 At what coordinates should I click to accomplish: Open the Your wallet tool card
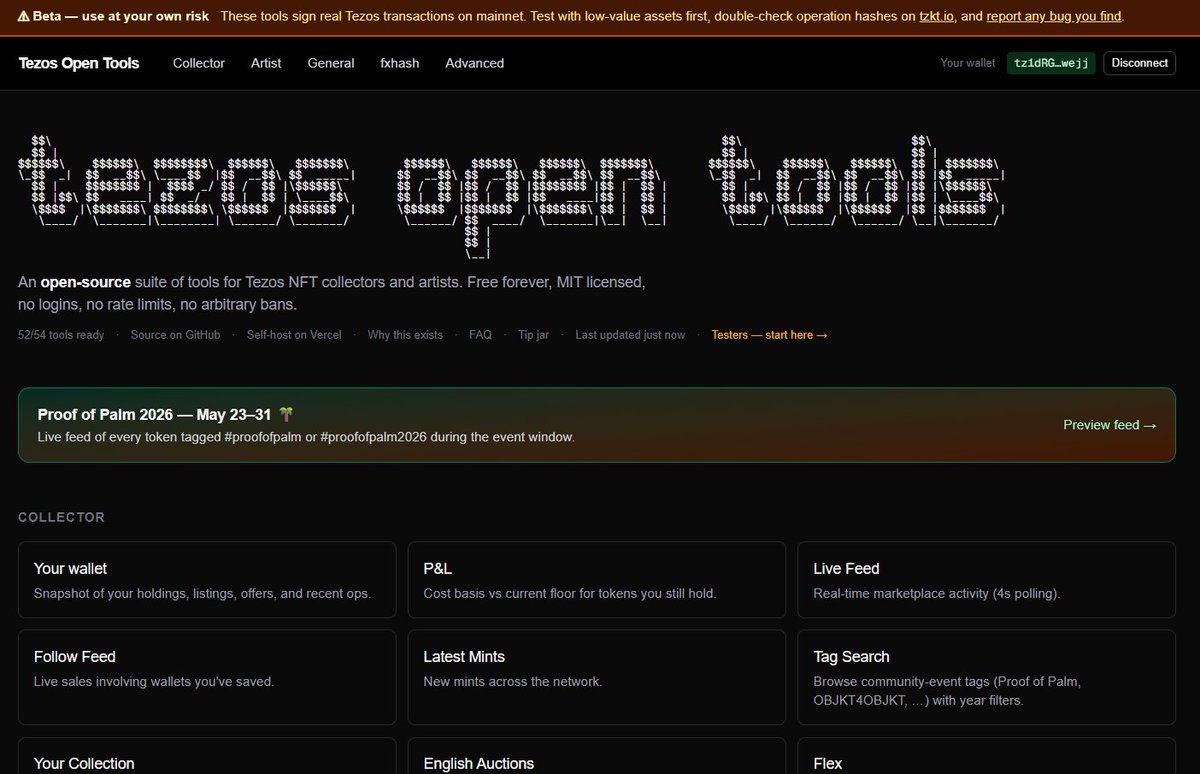(x=207, y=581)
